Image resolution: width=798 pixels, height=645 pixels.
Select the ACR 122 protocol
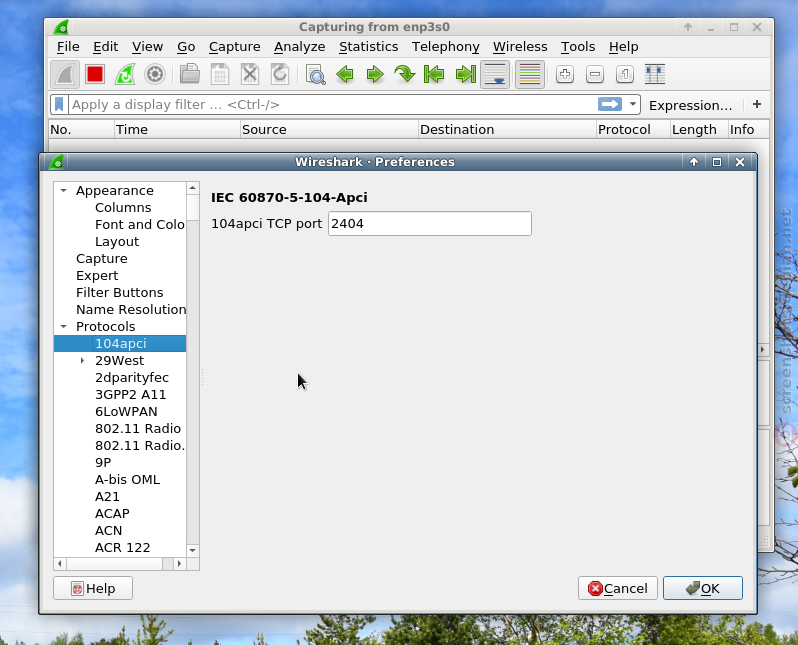pos(122,547)
